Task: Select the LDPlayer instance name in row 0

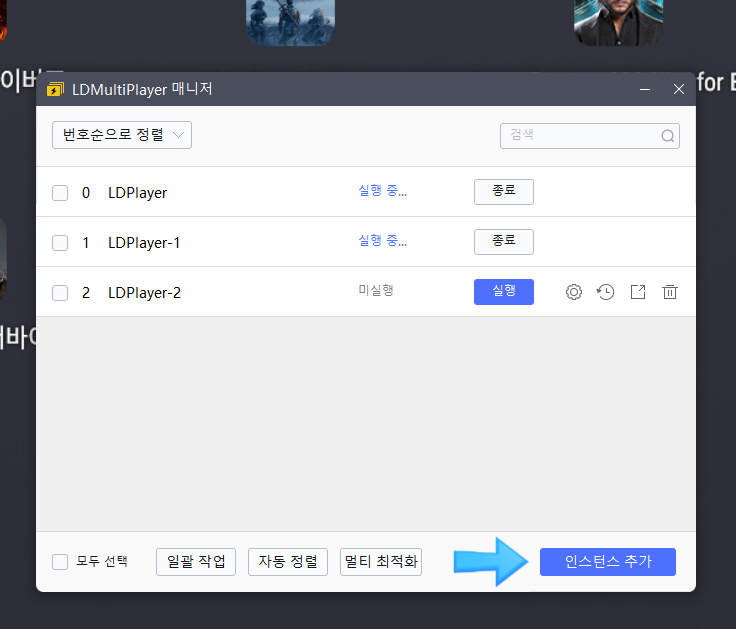Action: [x=138, y=193]
